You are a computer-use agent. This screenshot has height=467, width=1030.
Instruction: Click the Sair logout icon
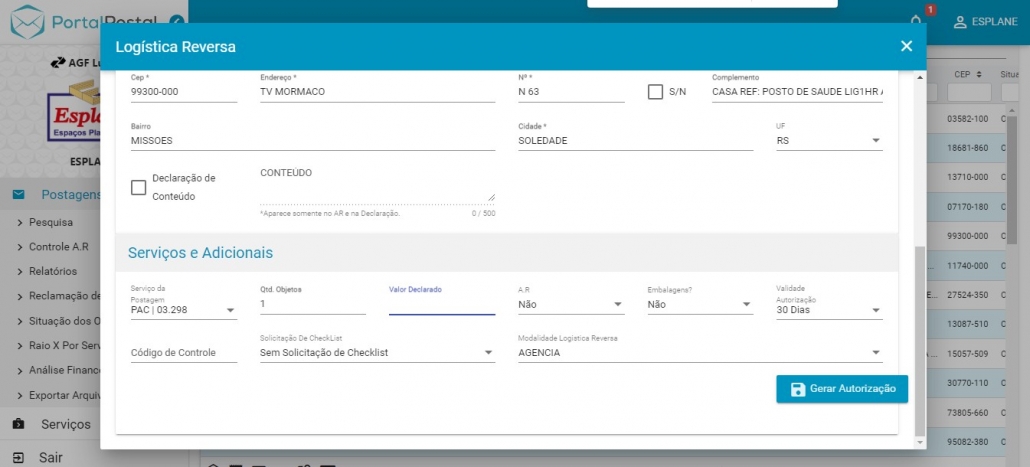[x=19, y=457]
